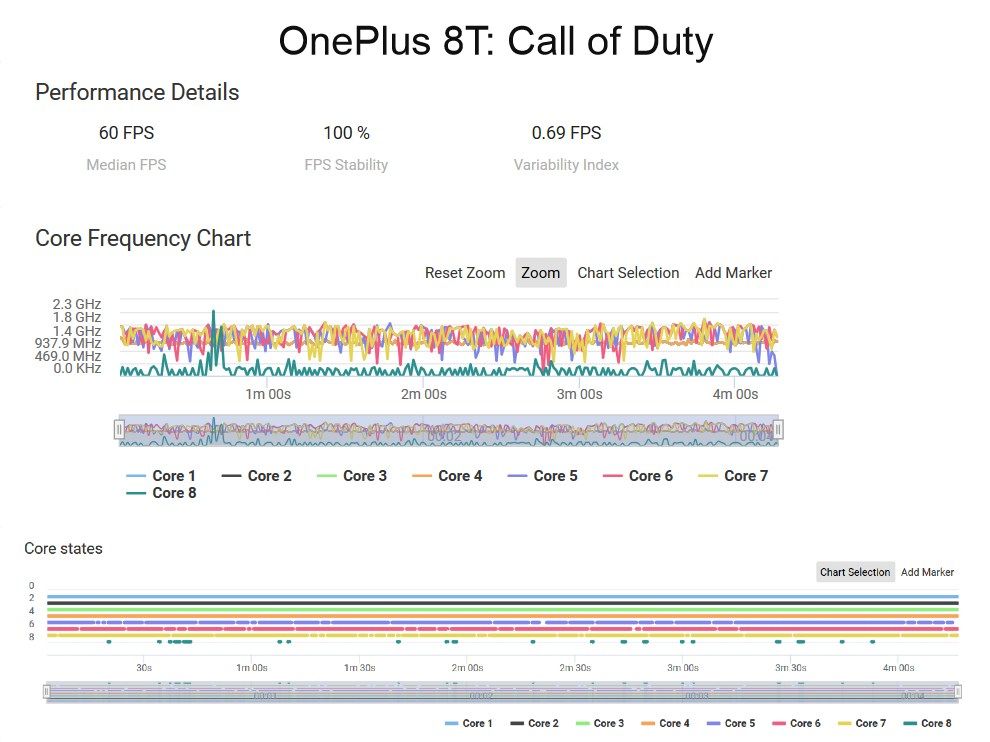Hide Core 7 in frequency chart legend
Image resolution: width=990 pixels, height=742 pixels.
tap(733, 476)
